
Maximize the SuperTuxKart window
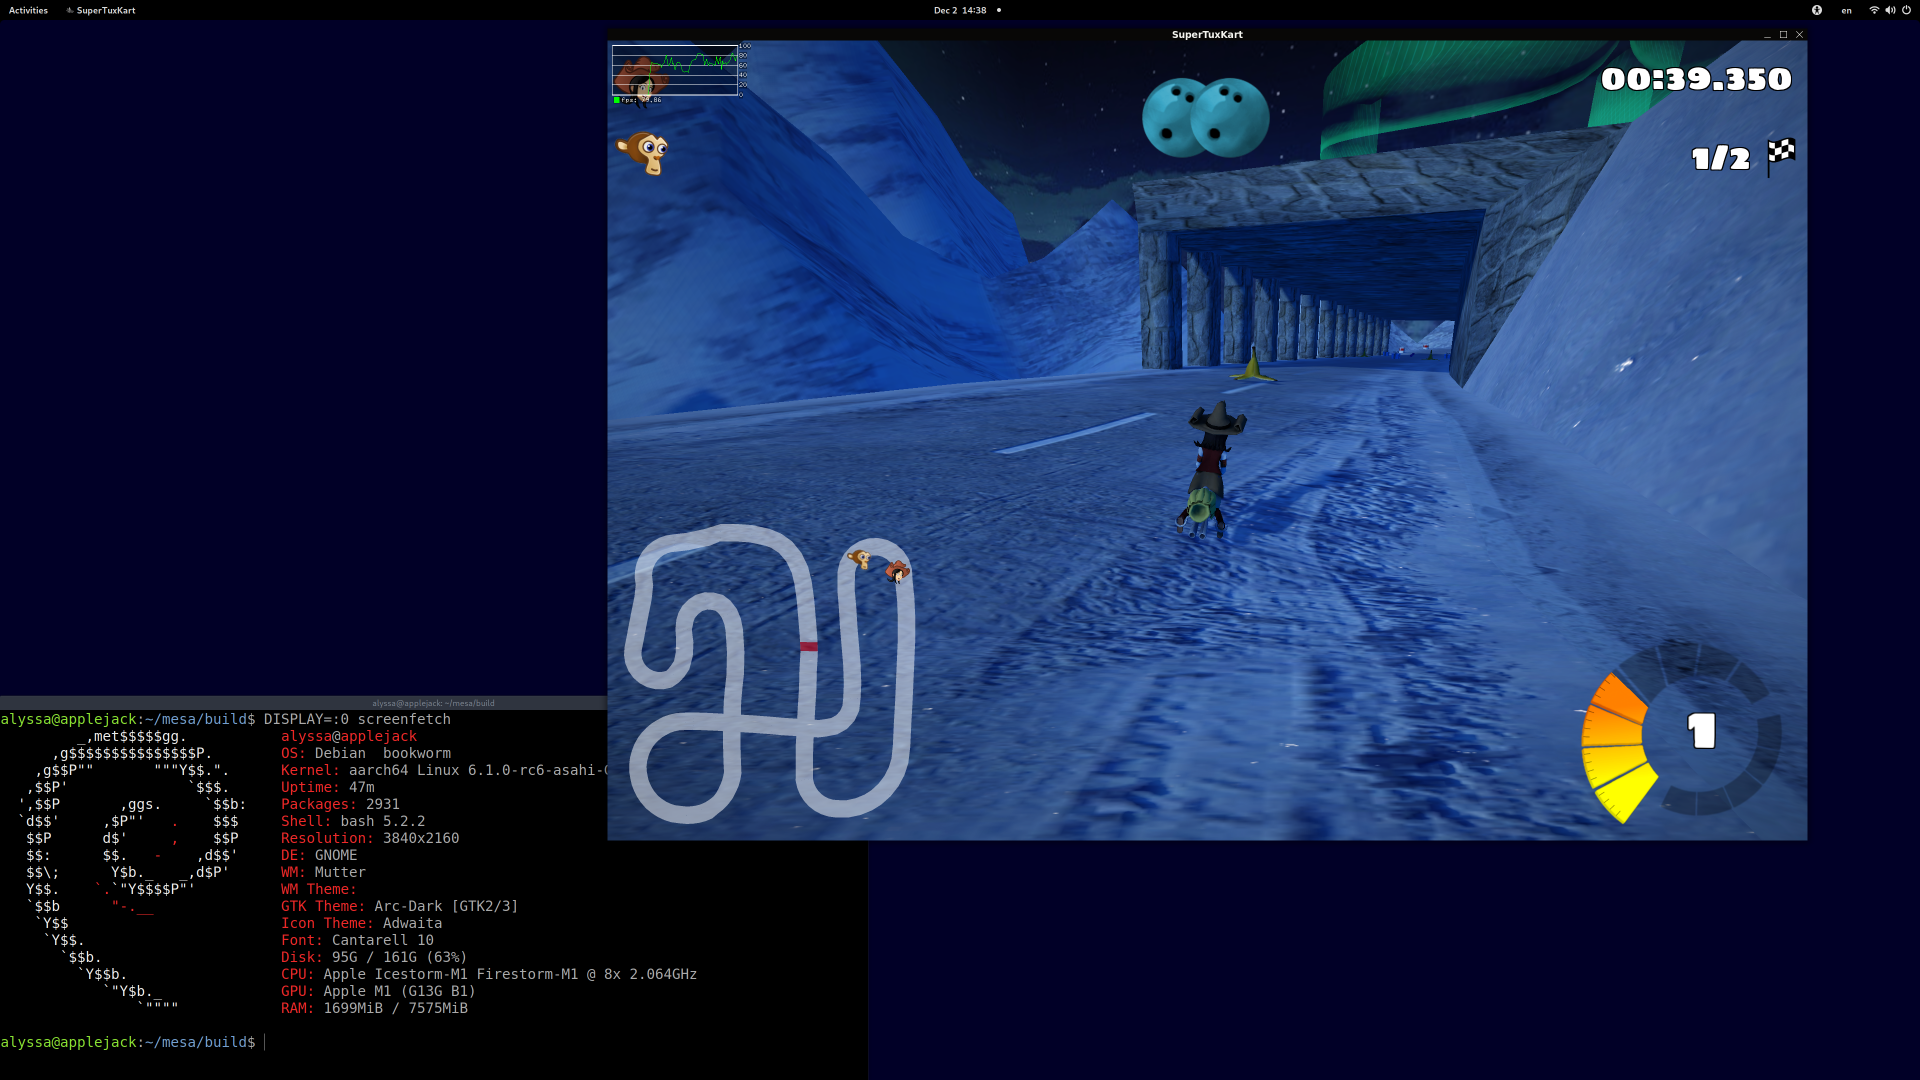pyautogui.click(x=1783, y=34)
